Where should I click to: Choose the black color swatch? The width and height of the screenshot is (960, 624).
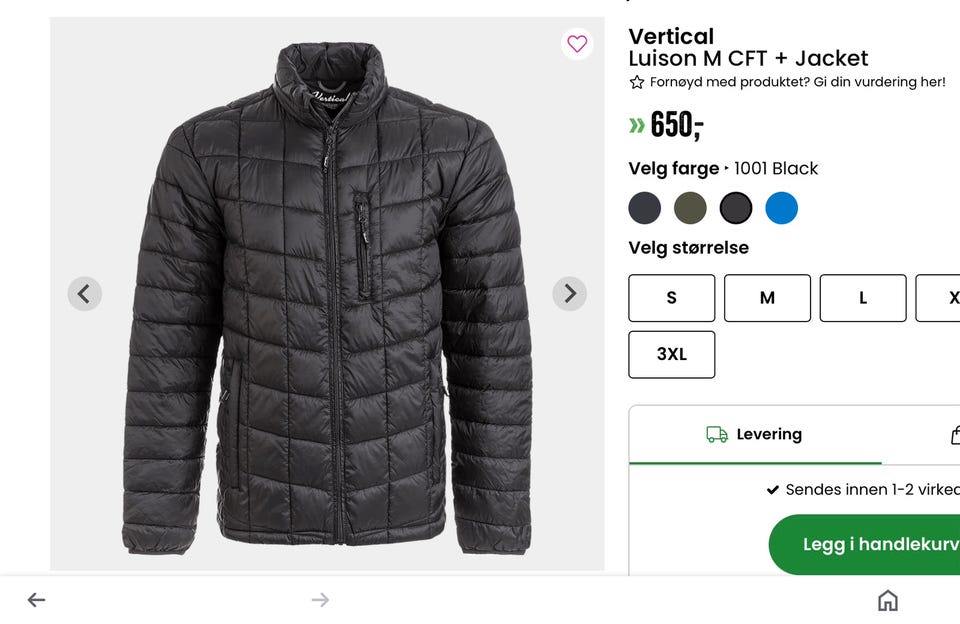pos(736,208)
